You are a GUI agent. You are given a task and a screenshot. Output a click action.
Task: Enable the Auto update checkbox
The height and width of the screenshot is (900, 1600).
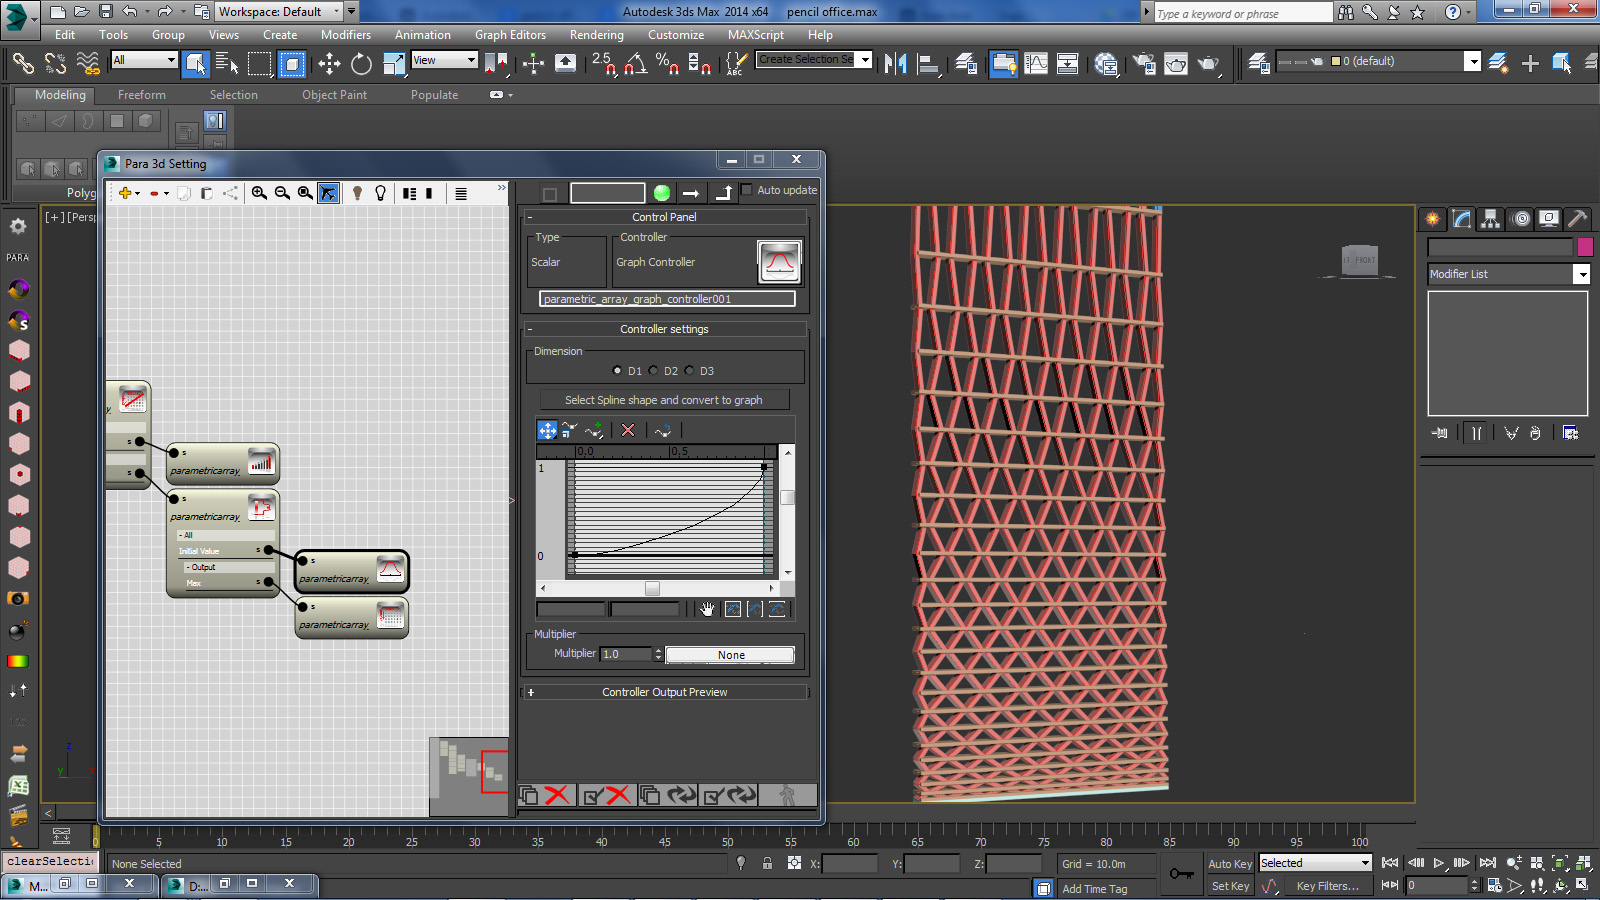point(746,190)
